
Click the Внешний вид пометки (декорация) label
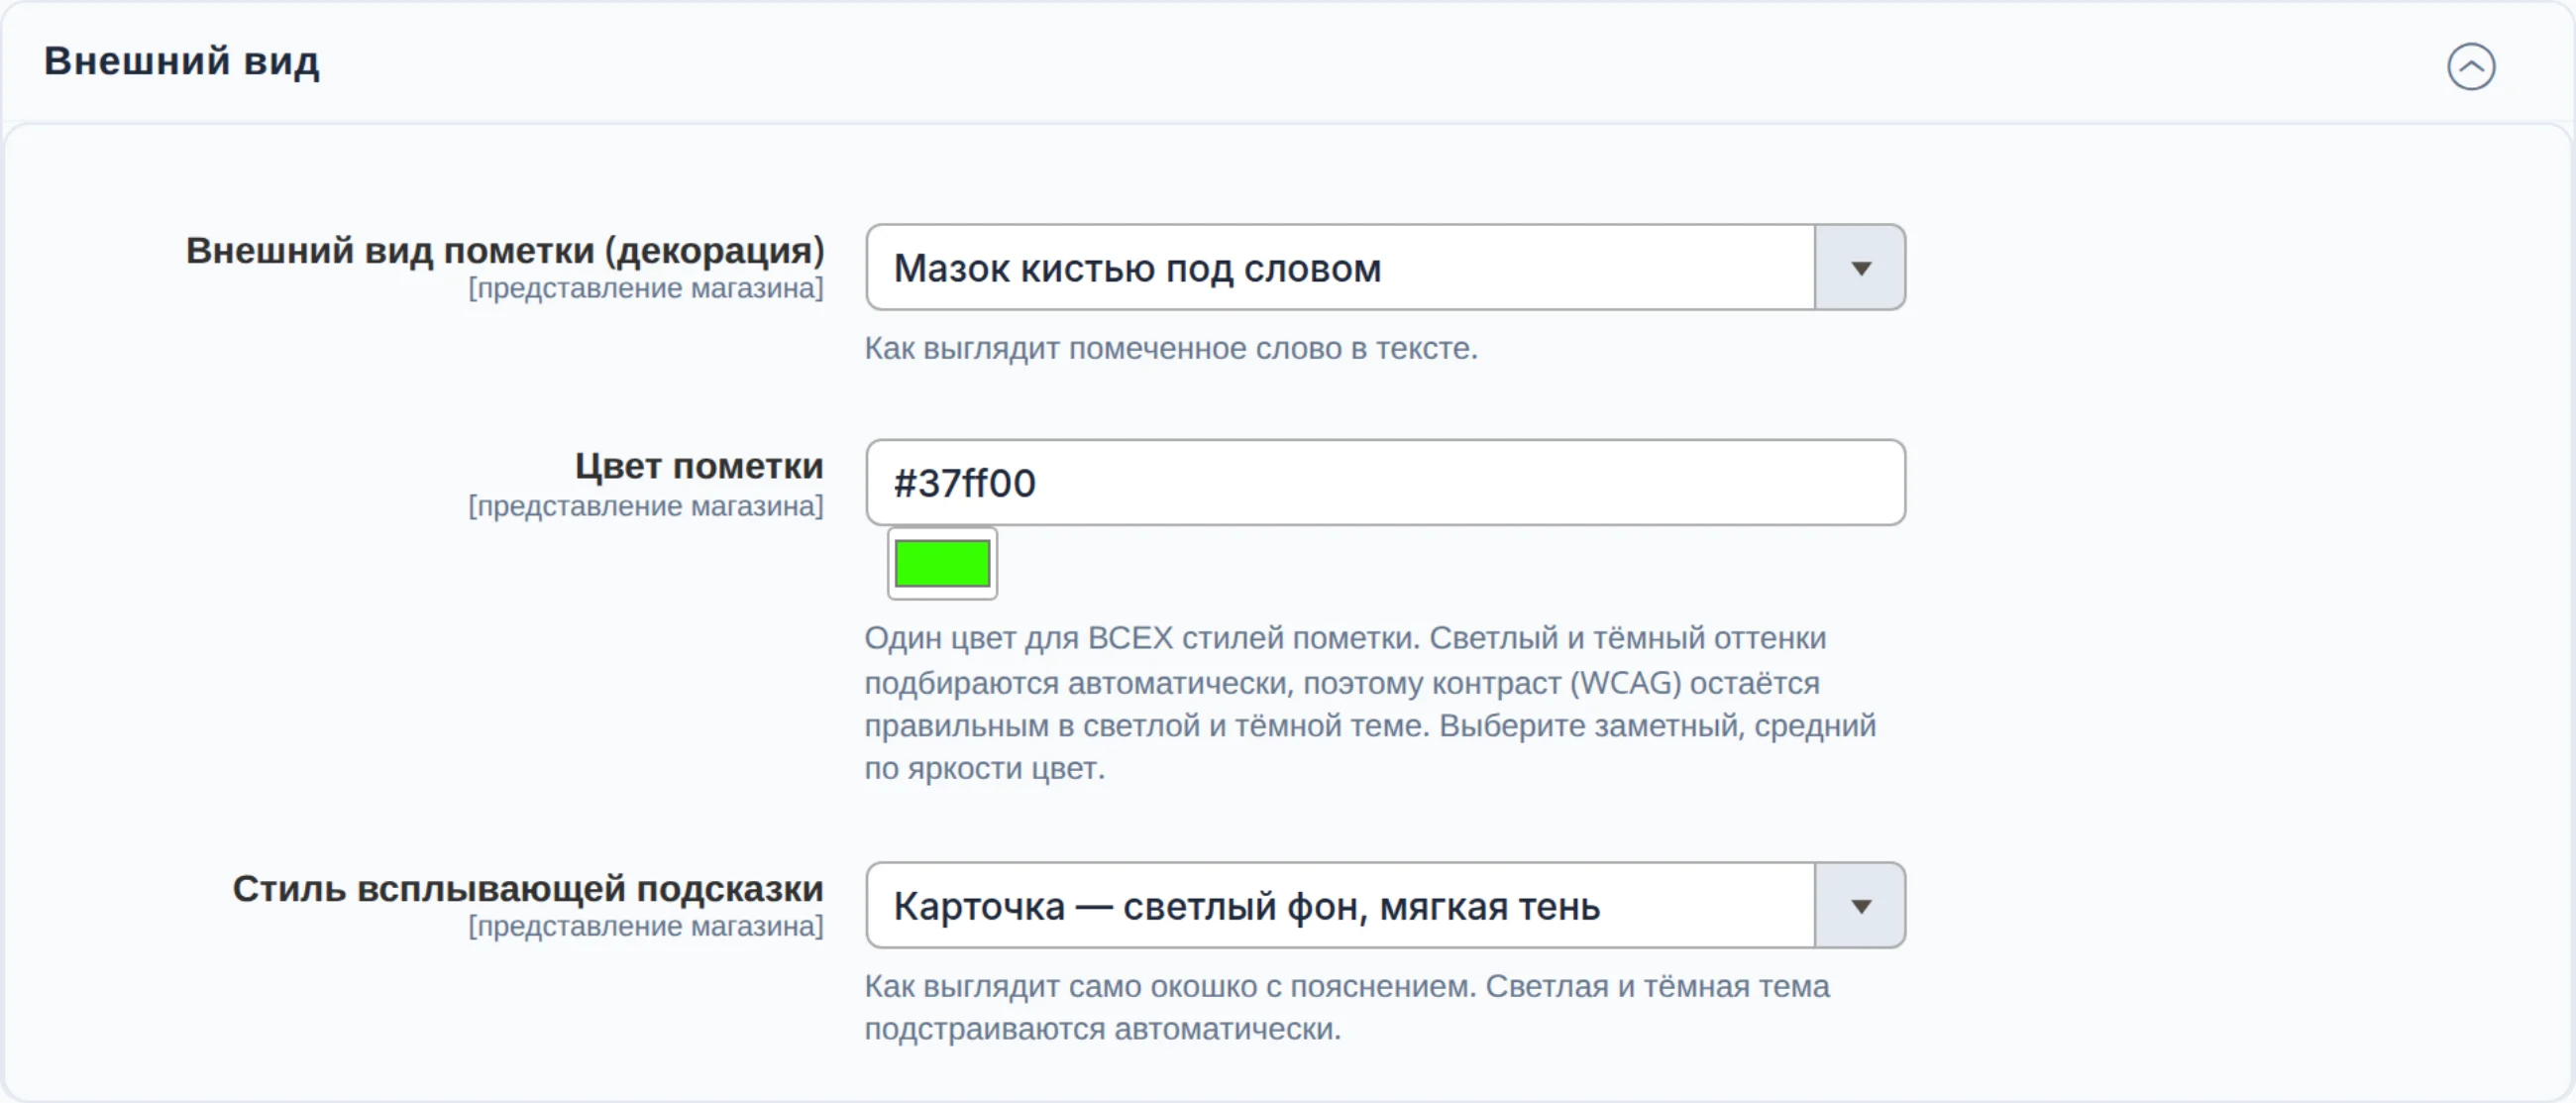(505, 250)
